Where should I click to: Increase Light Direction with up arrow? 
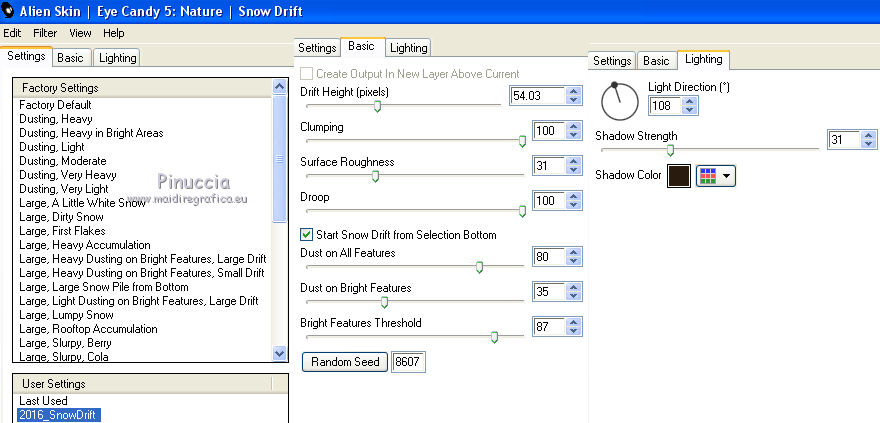[x=690, y=101]
